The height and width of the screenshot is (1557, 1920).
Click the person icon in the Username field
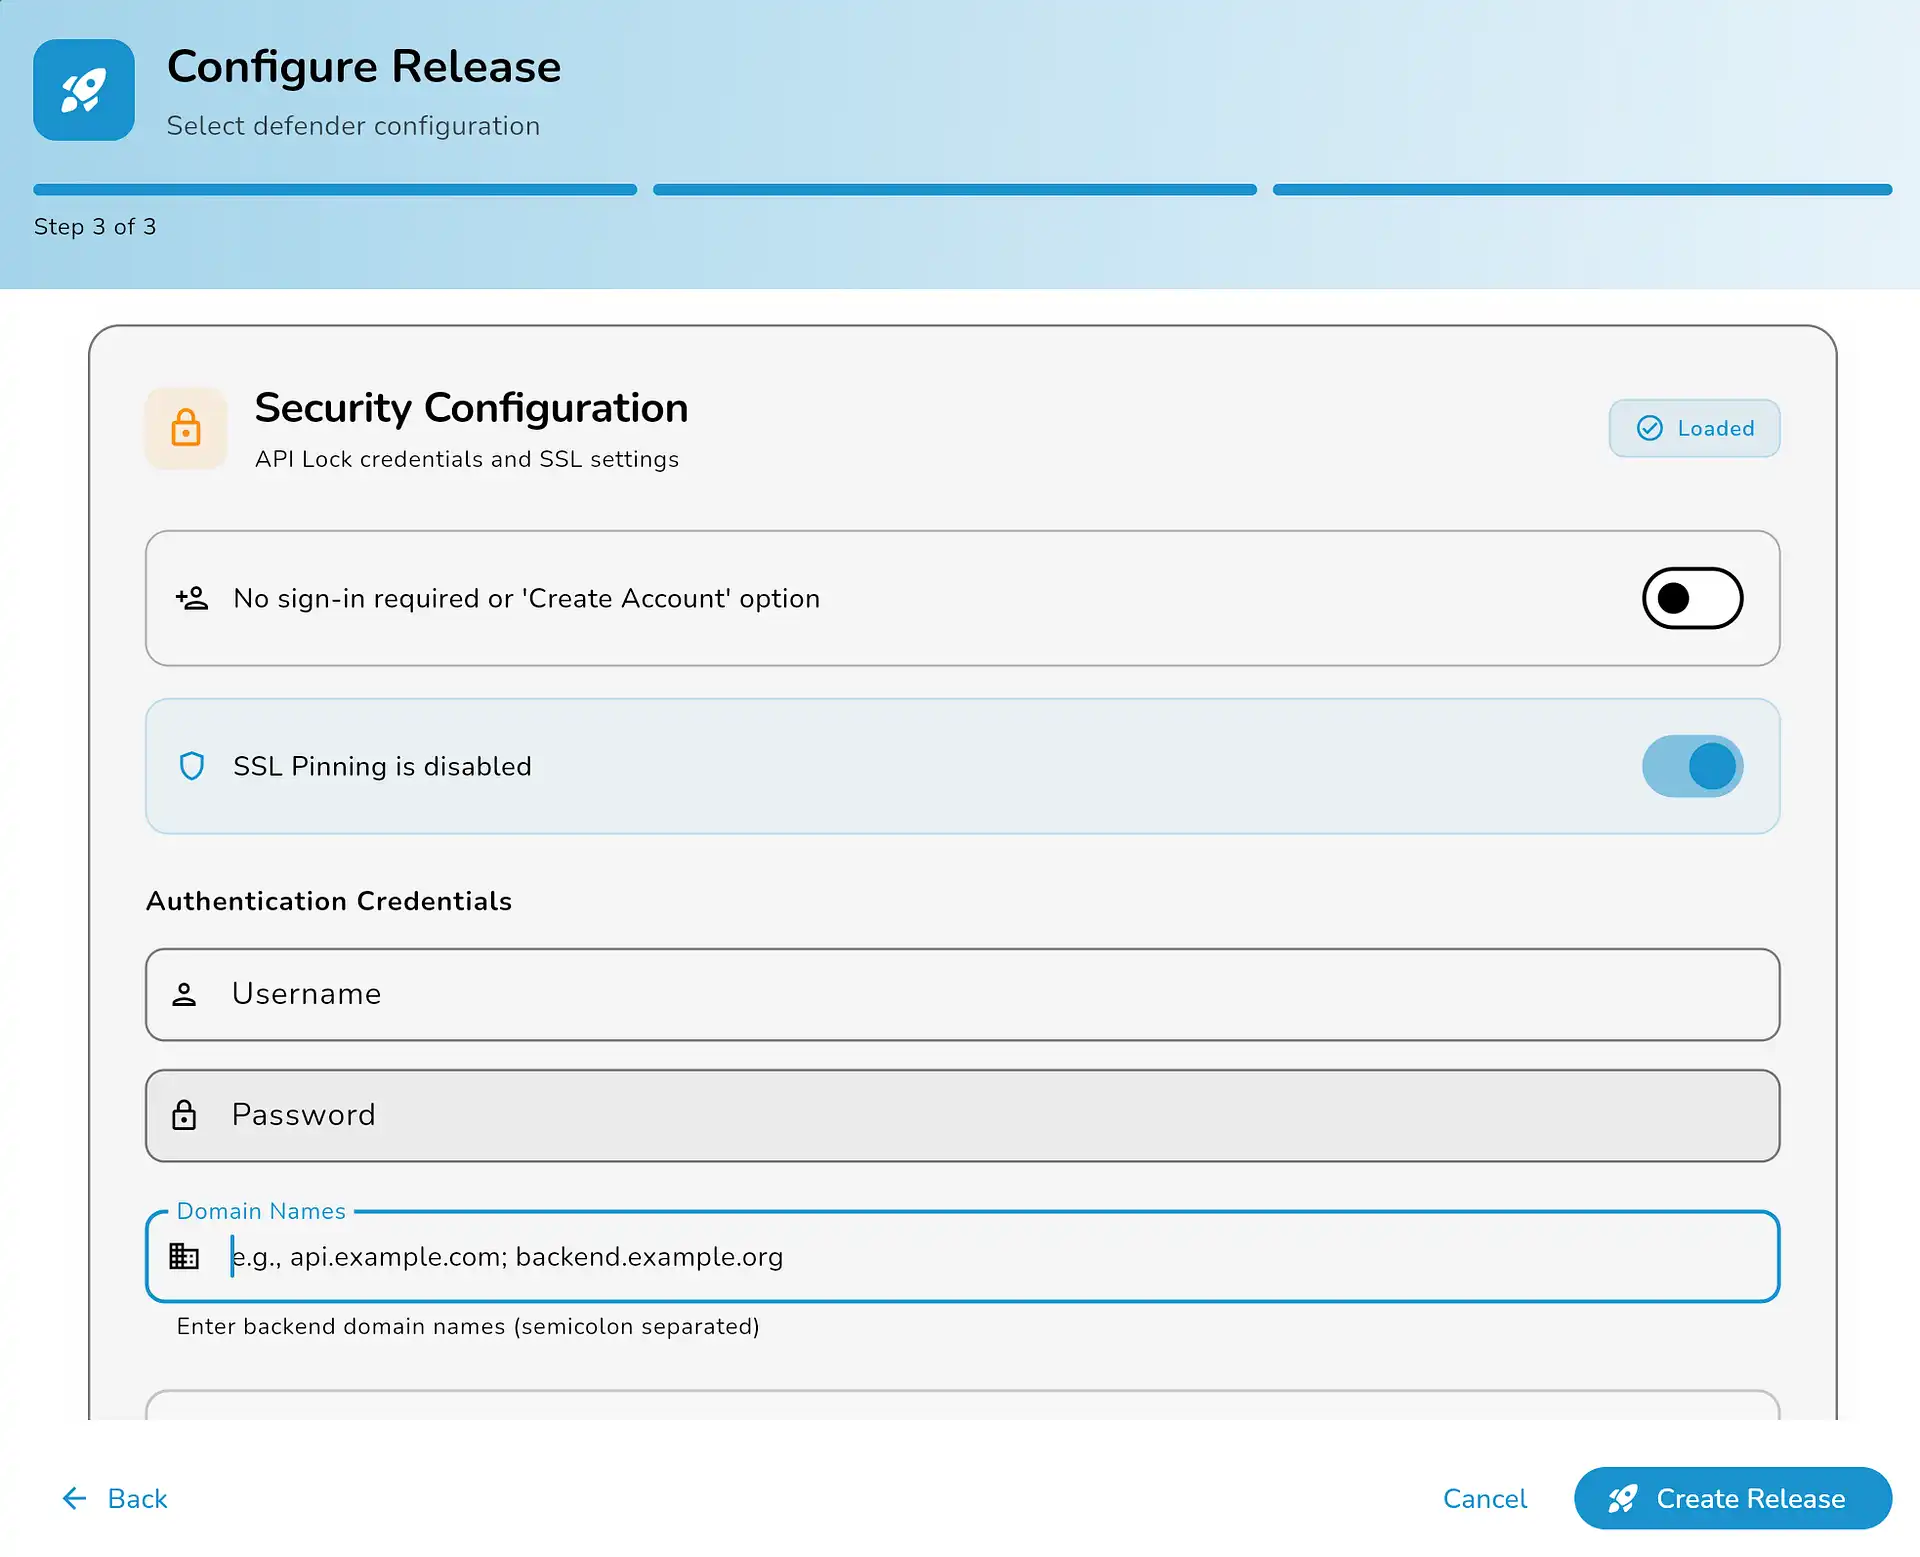click(184, 994)
